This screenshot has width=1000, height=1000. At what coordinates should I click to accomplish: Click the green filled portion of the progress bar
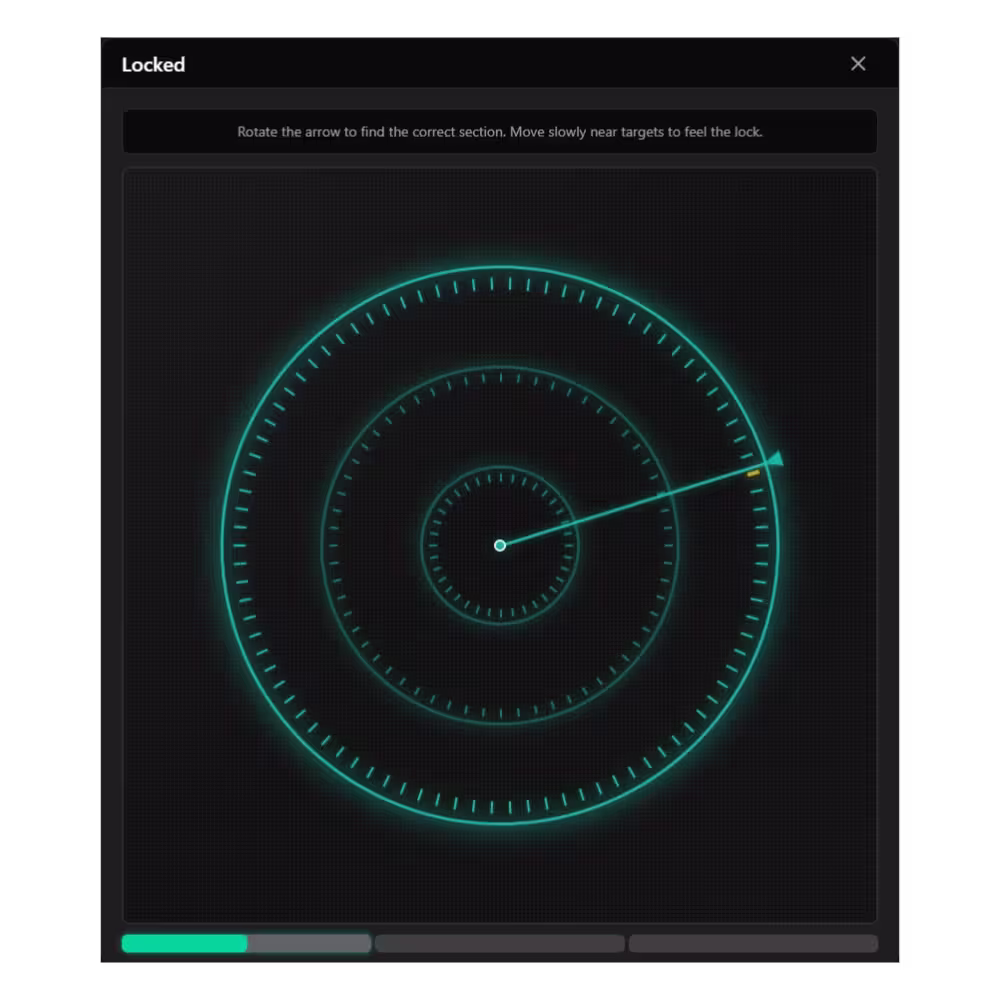click(x=184, y=943)
